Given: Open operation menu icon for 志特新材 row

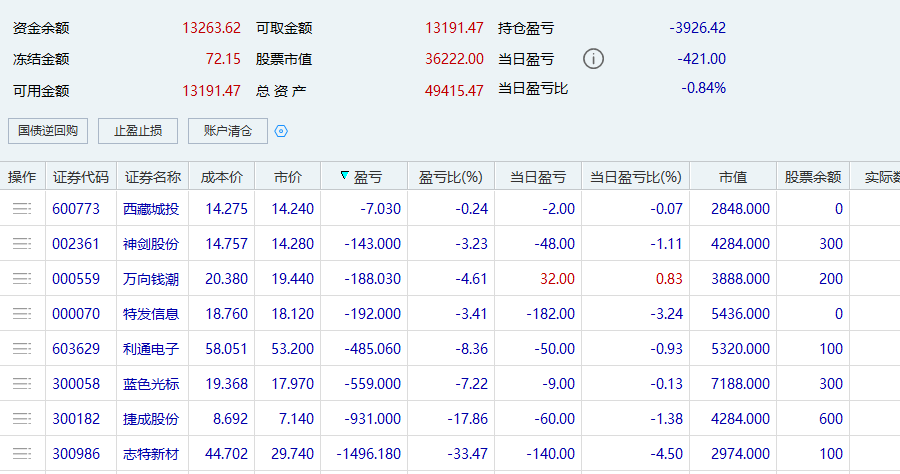Looking at the screenshot, I should (22, 454).
